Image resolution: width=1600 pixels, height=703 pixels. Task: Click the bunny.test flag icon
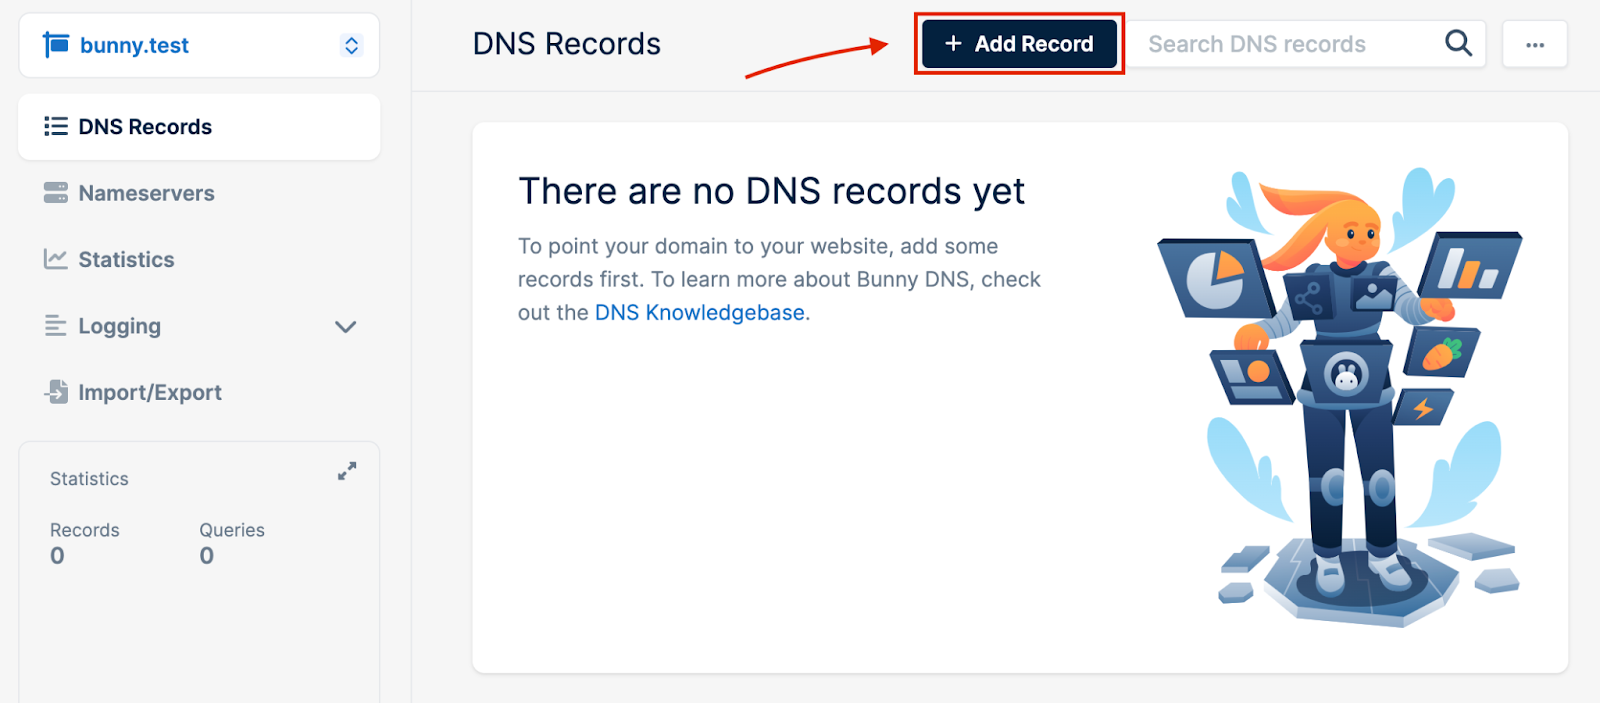(57, 44)
